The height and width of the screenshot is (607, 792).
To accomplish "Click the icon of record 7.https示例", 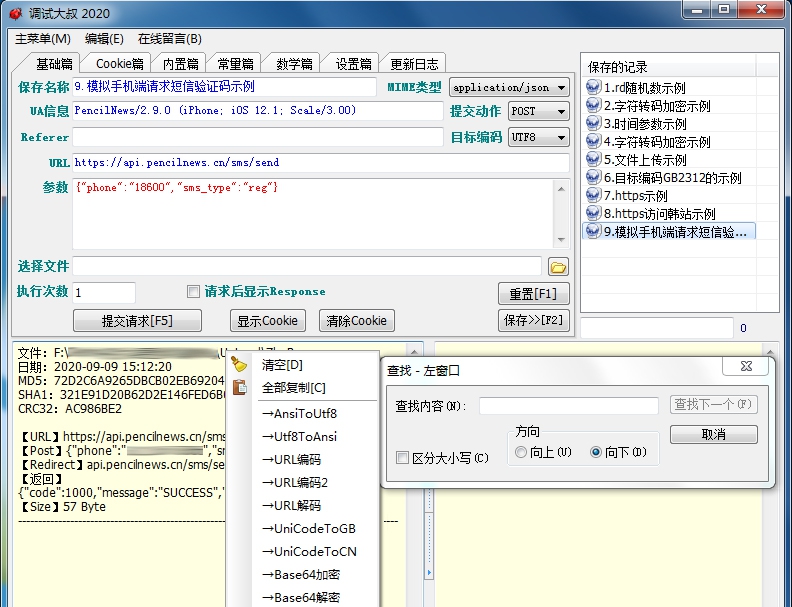I will click(593, 195).
